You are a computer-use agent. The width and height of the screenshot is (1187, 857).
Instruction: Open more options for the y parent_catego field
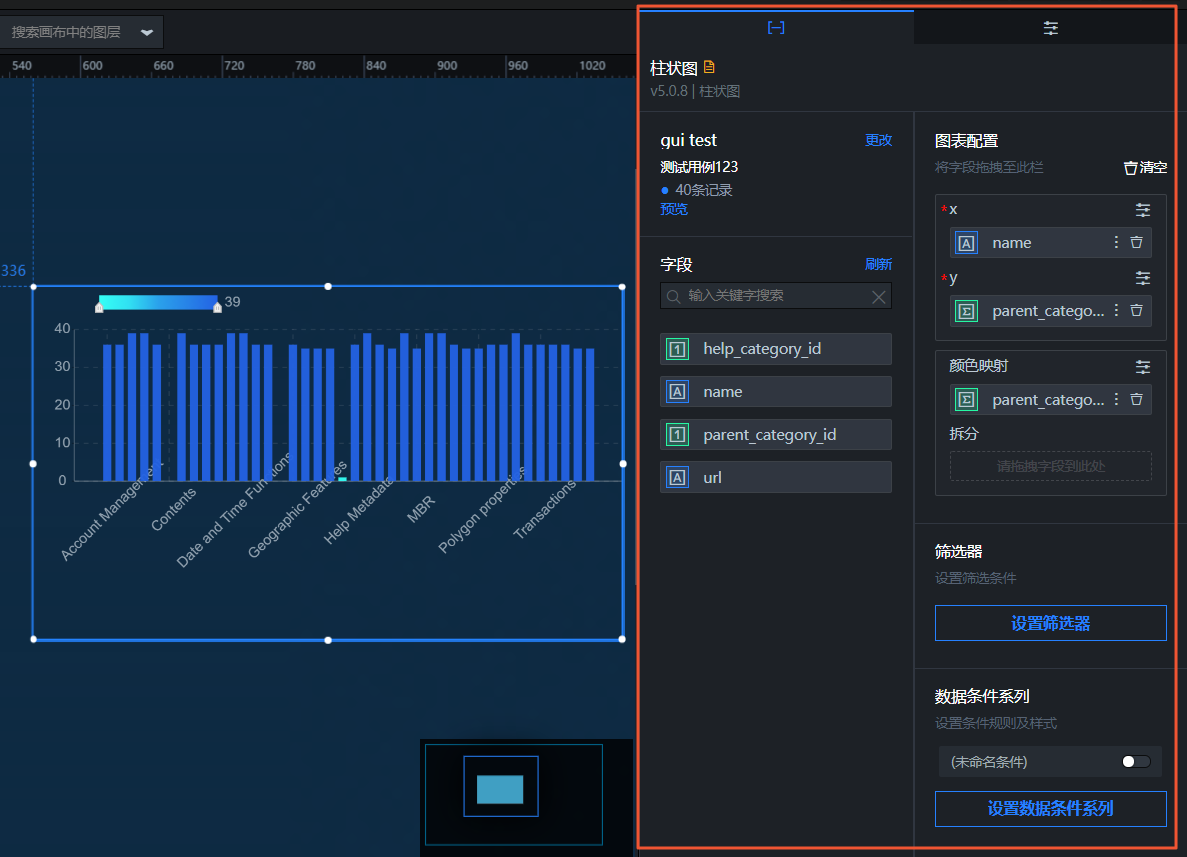1116,310
